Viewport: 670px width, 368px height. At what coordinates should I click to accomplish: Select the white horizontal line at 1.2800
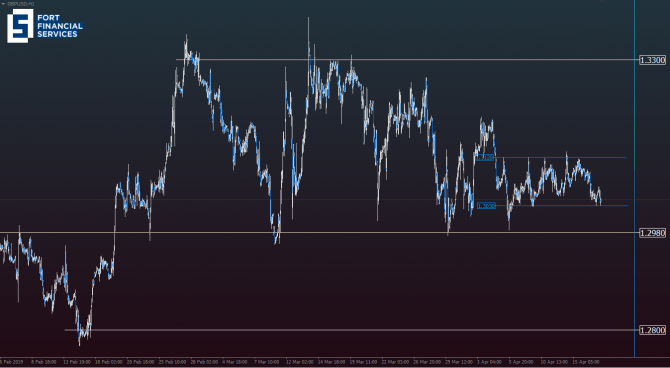(x=351, y=330)
